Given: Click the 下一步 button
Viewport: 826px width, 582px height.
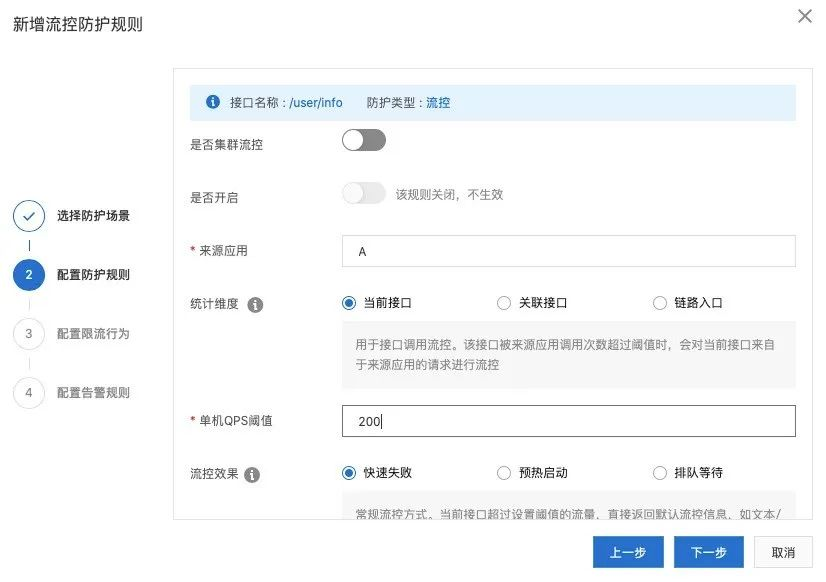Looking at the screenshot, I should click(708, 552).
